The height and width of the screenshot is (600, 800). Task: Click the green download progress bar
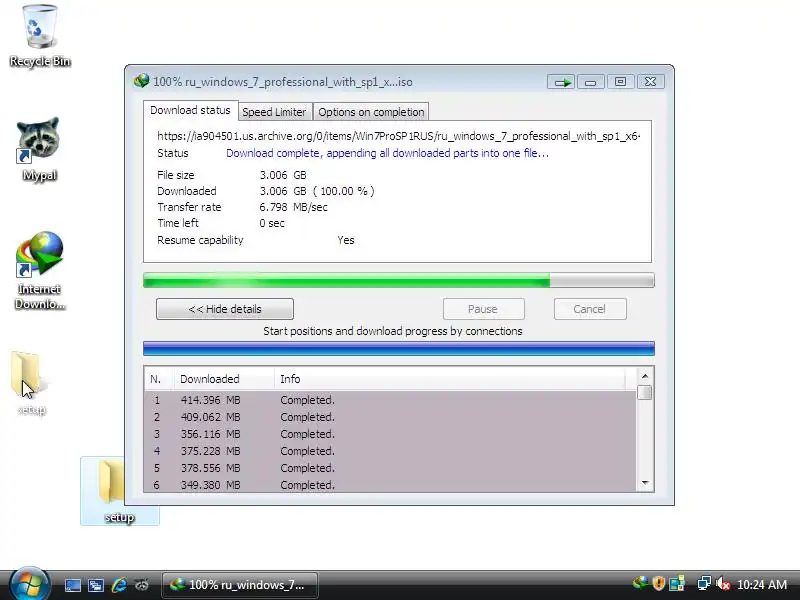[398, 280]
